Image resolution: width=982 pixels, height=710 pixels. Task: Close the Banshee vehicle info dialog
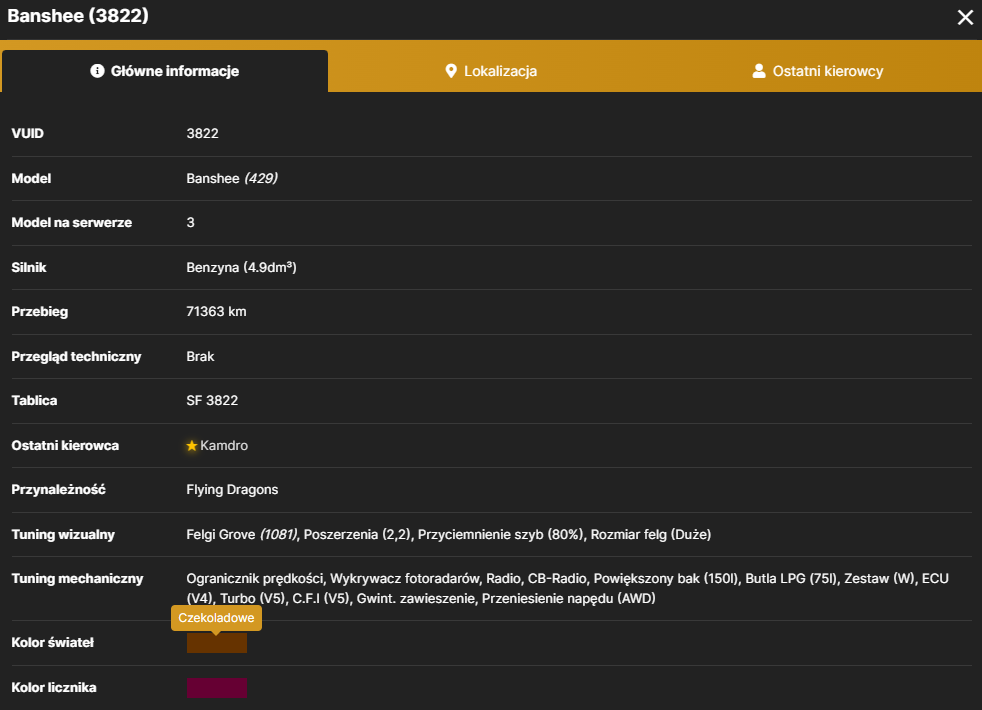pyautogui.click(x=965, y=18)
